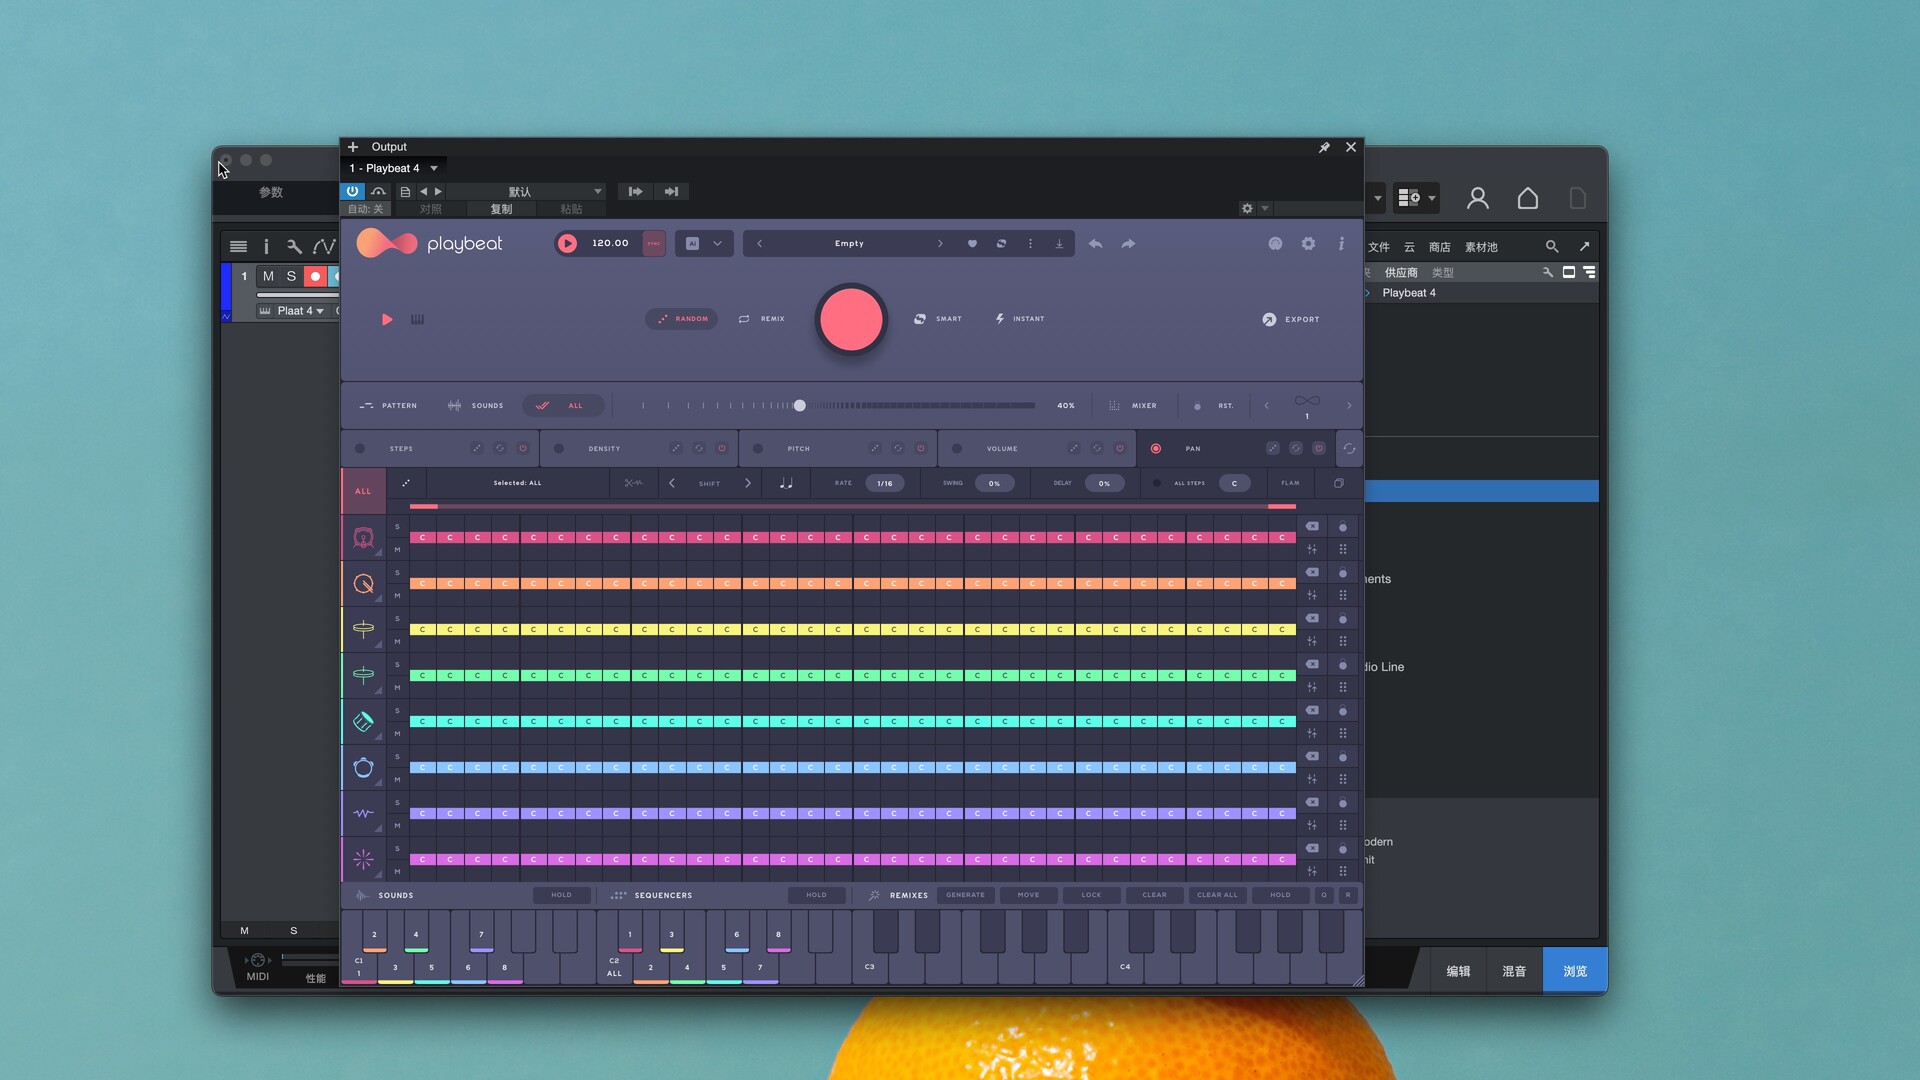Click the Playbeat skin palette icon
The width and height of the screenshot is (1920, 1080).
tap(1275, 244)
